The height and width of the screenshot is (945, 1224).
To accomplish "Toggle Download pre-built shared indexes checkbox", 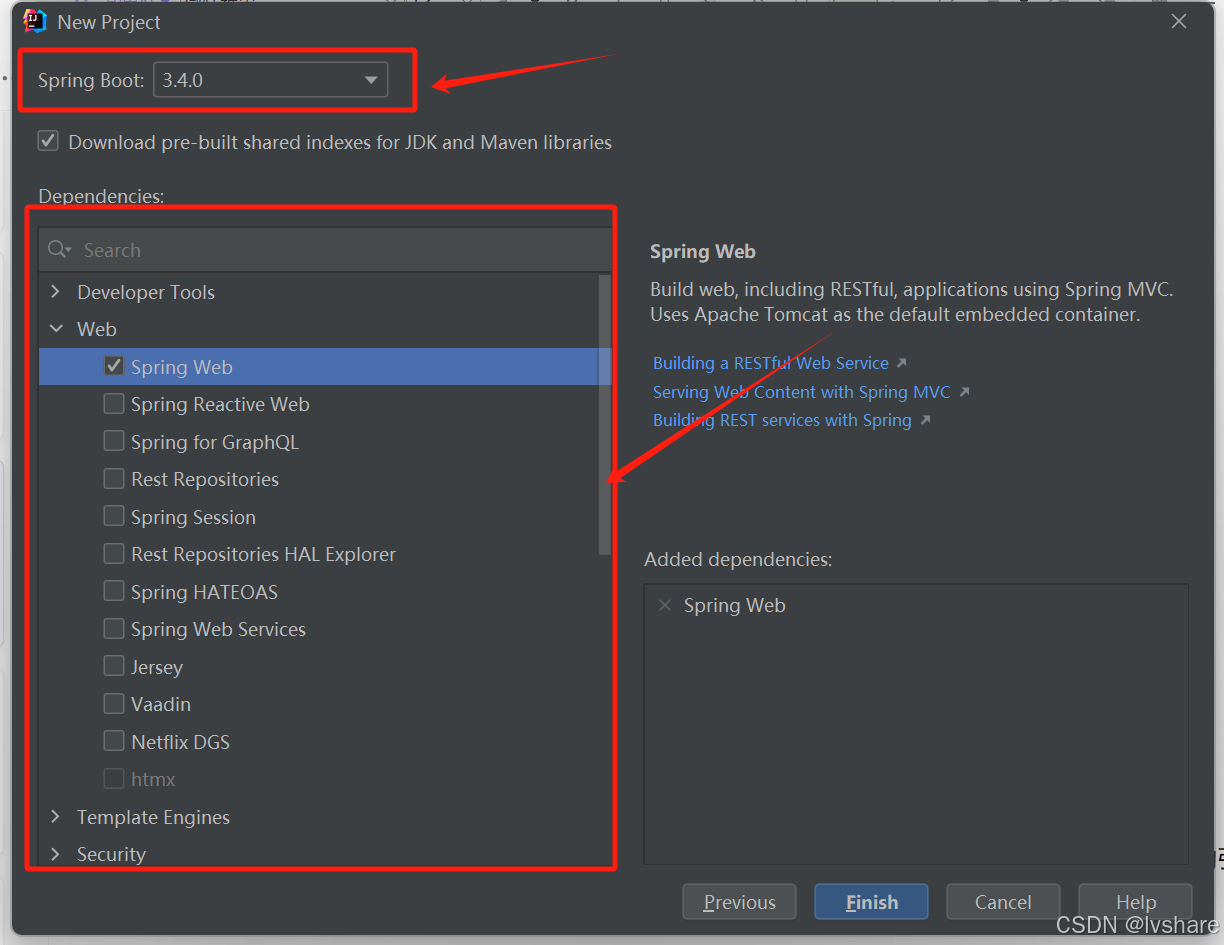I will [x=48, y=141].
